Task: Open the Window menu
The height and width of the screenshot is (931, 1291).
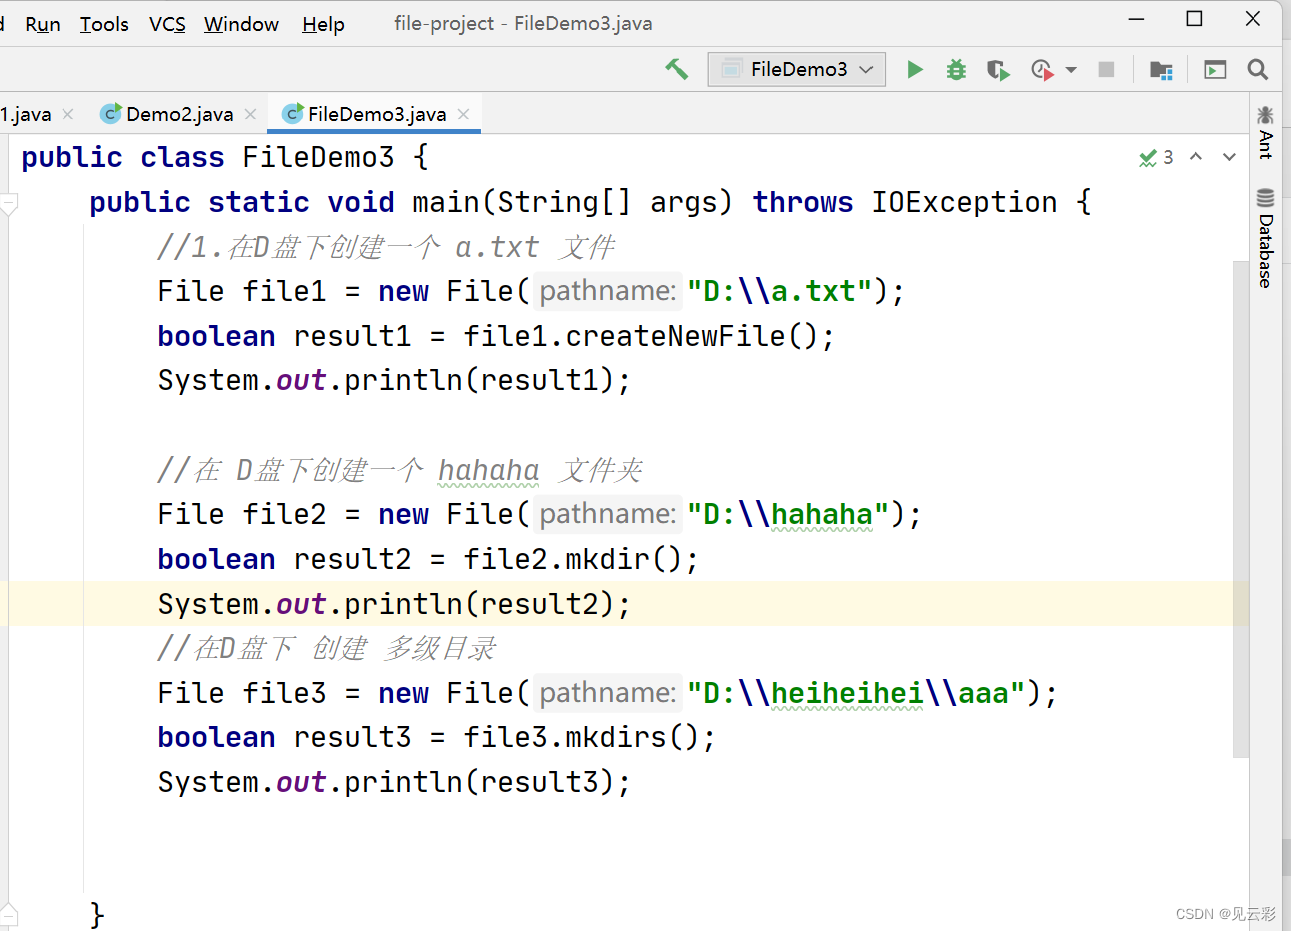Action: [241, 24]
